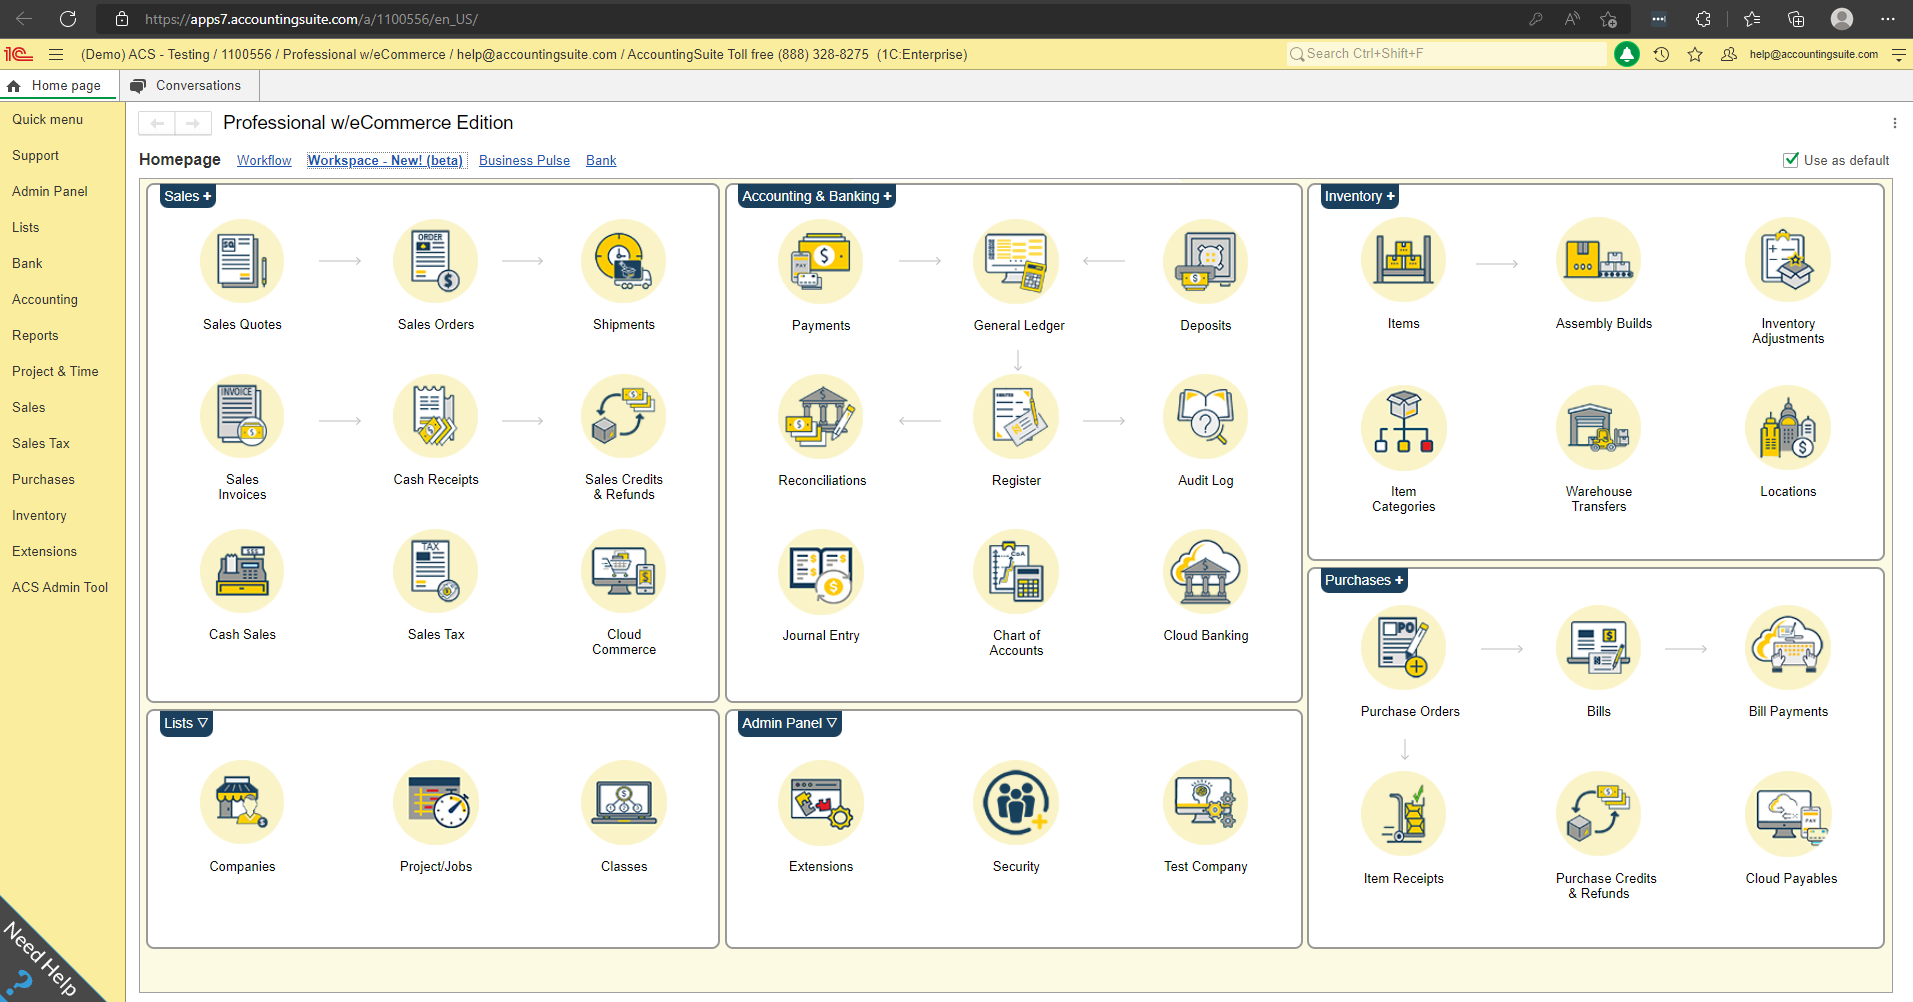This screenshot has width=1913, height=1002.
Task: Open the Register icon
Action: [x=1016, y=417]
